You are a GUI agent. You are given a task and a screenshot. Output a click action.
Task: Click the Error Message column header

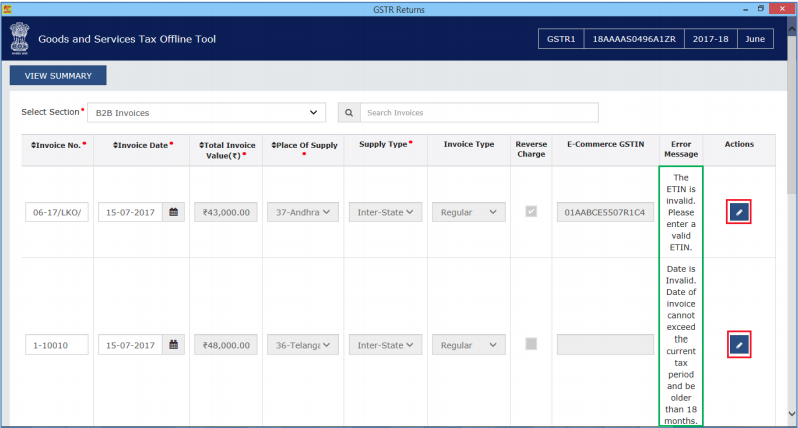pyautogui.click(x=681, y=149)
